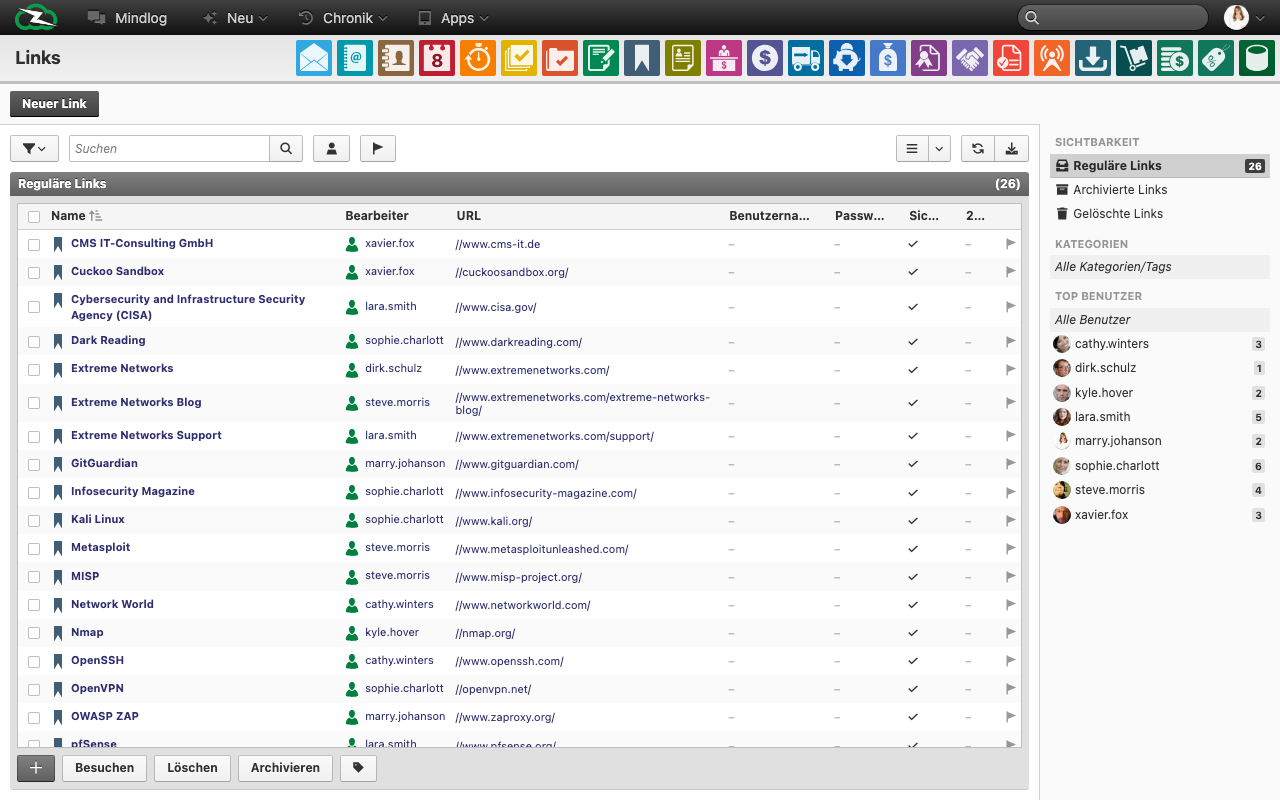Viewport: 1280px width, 800px height.
Task: Click the Besuchen button
Action: point(105,768)
